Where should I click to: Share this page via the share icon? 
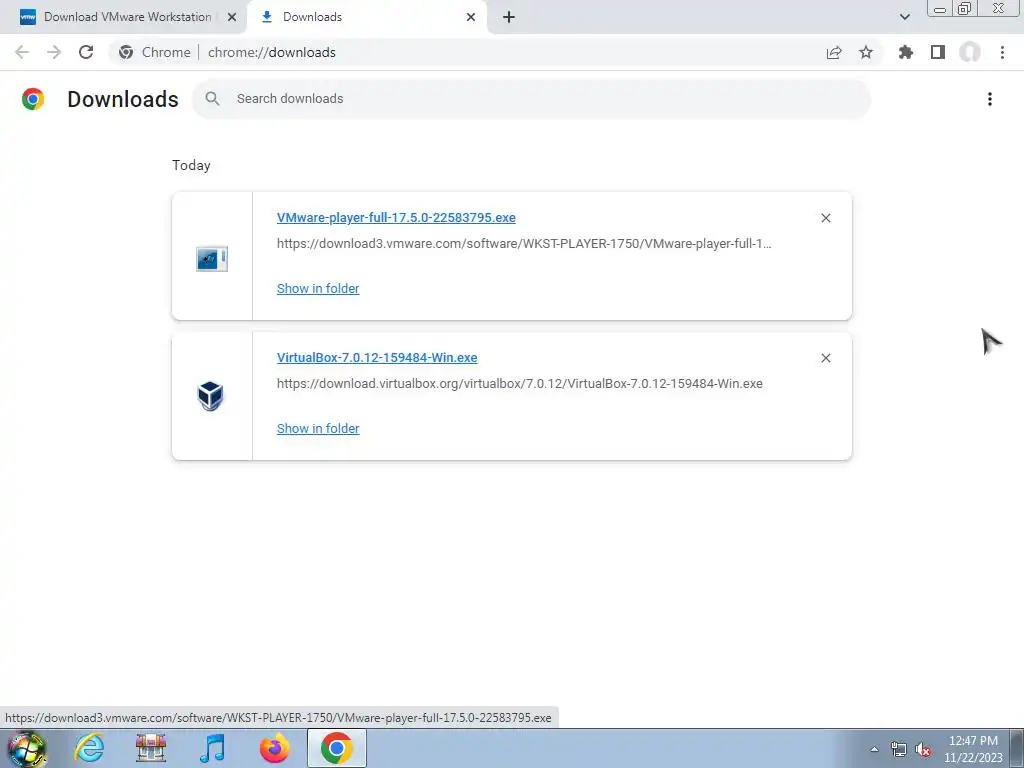(834, 52)
